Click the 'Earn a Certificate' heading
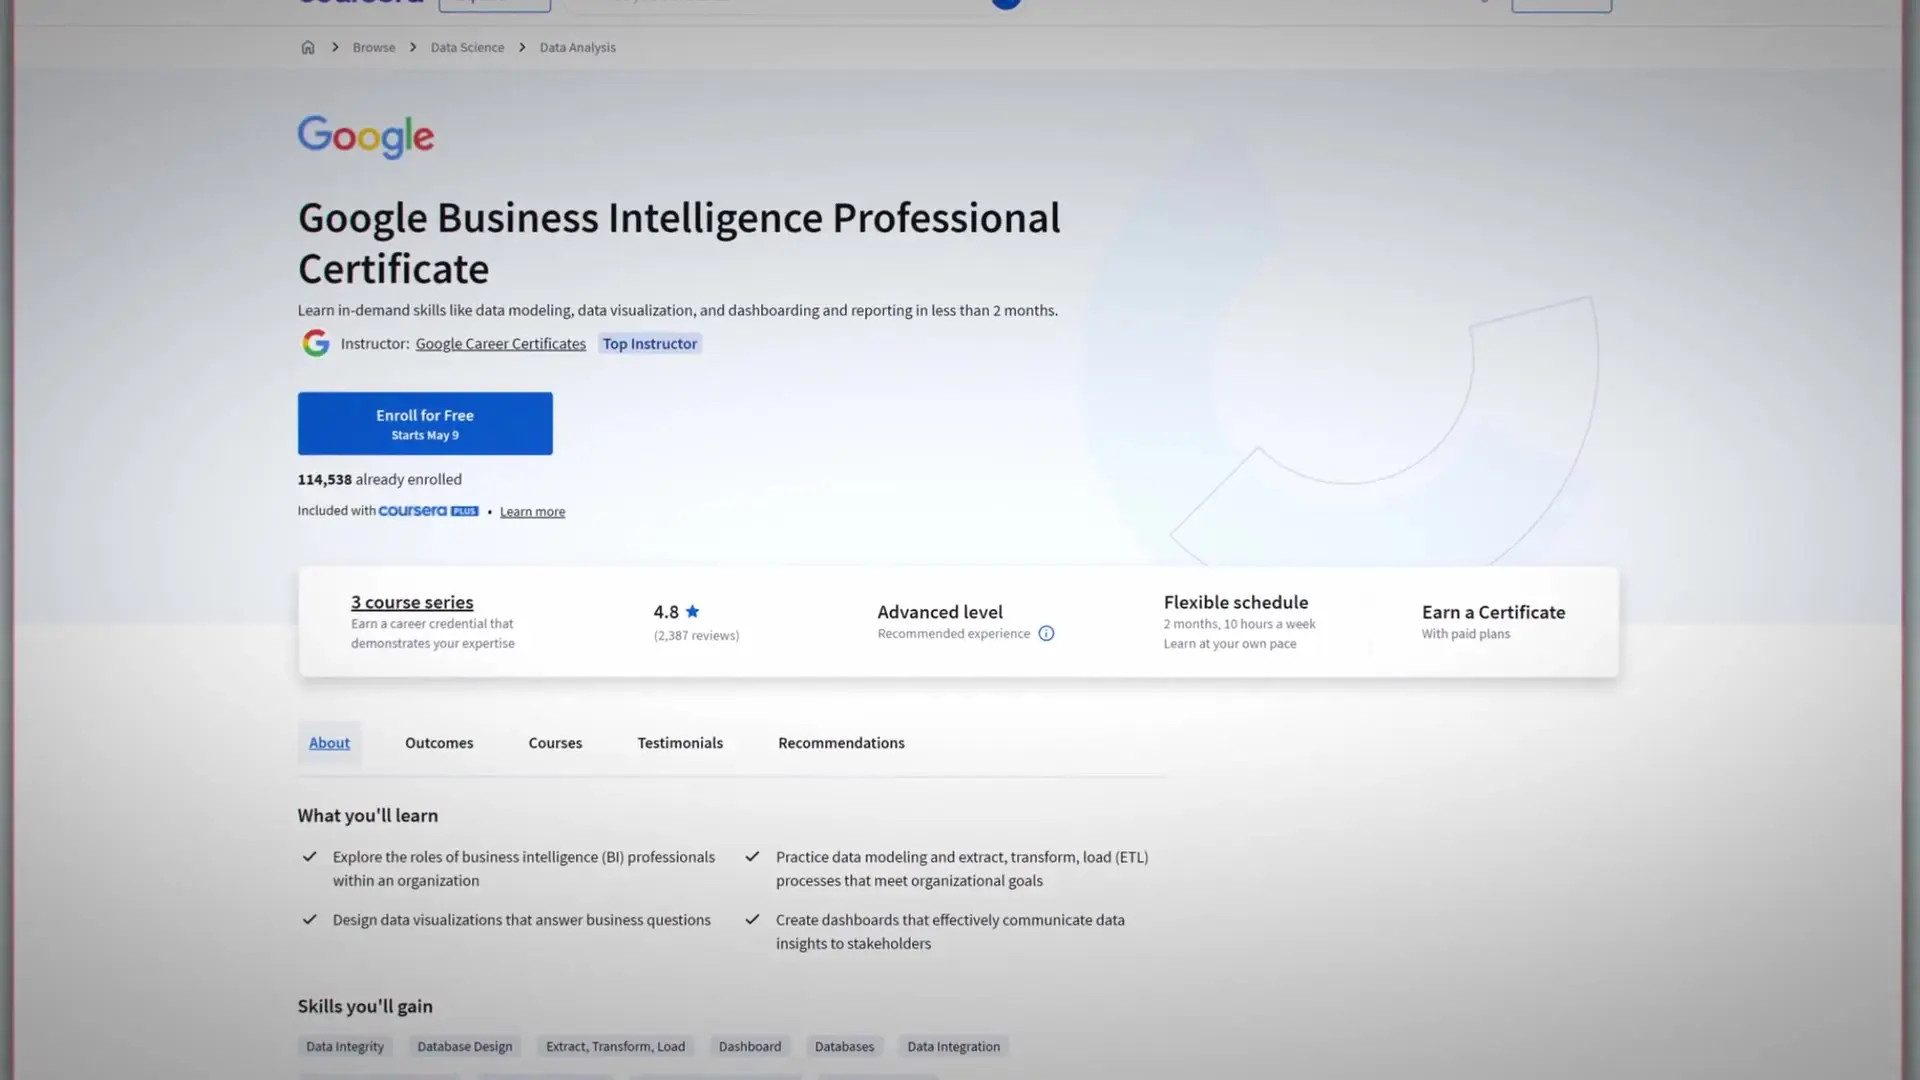 [1493, 612]
